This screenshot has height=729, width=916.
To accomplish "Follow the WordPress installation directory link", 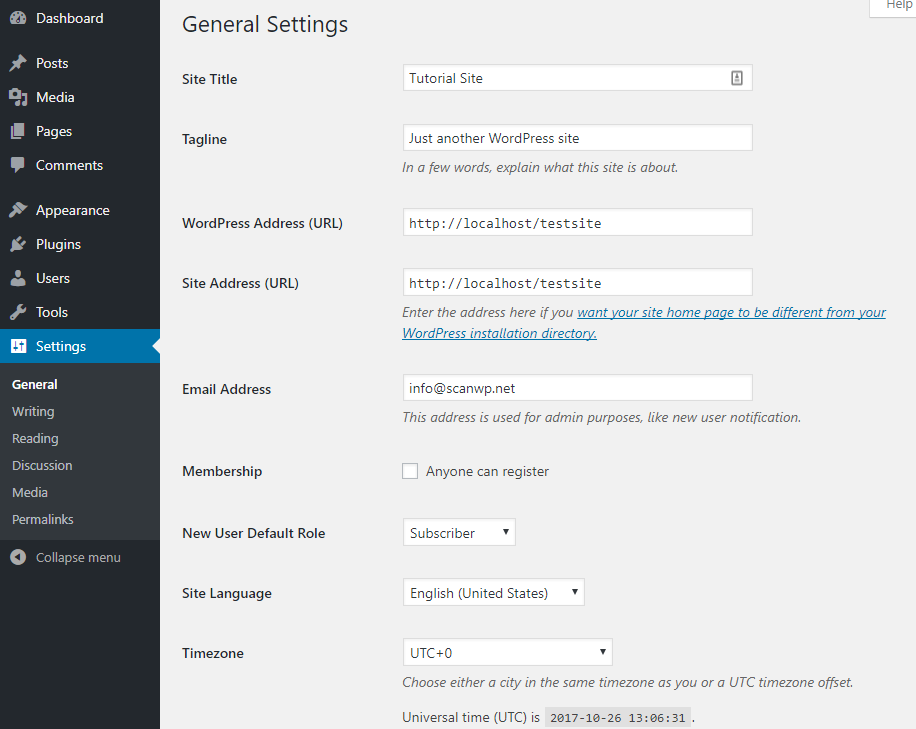I will [x=499, y=333].
